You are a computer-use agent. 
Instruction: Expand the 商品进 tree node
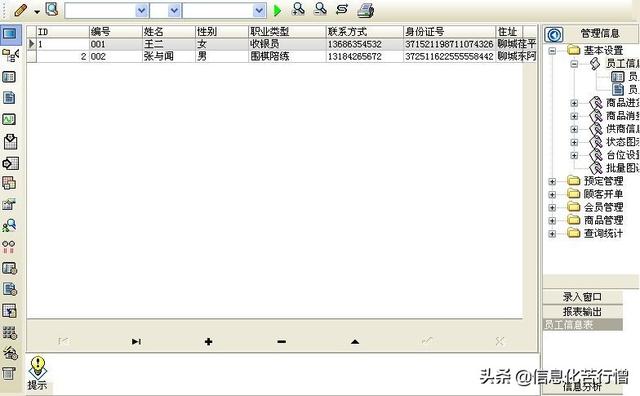(x=574, y=103)
